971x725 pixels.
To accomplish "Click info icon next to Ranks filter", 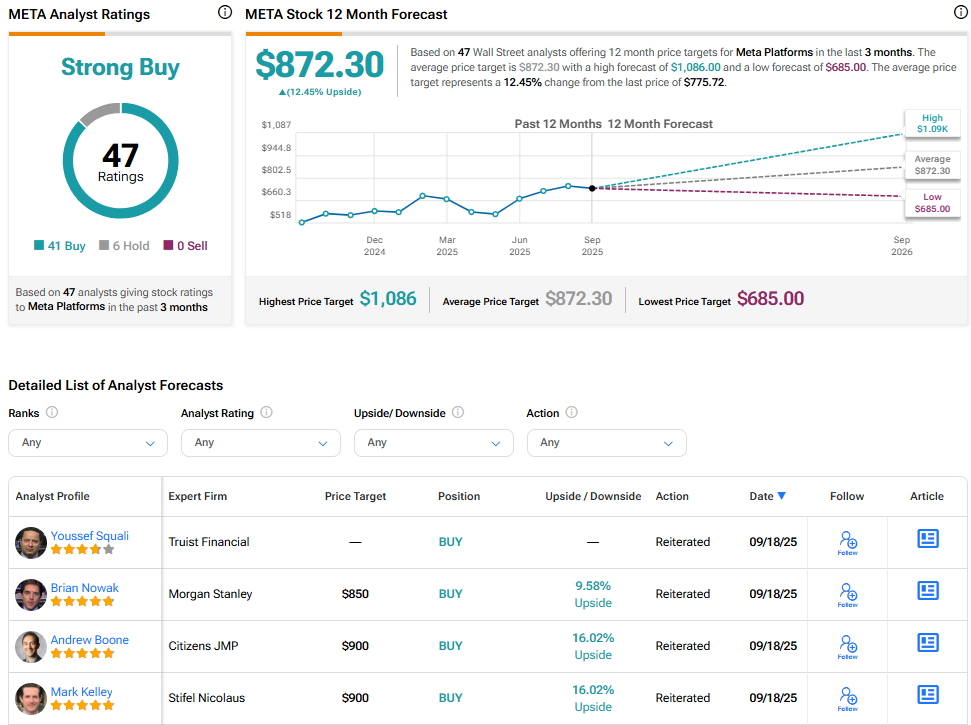I will (x=52, y=412).
